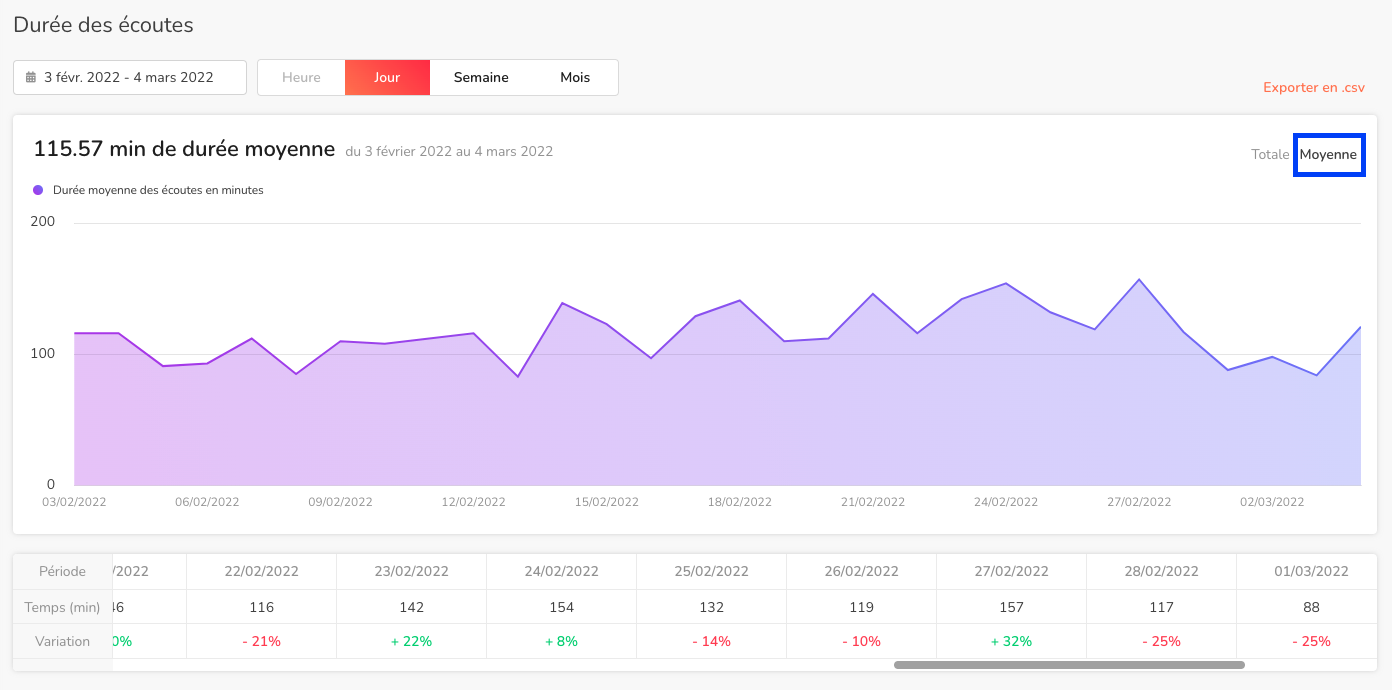Viewport: 1392px width, 690px height.
Task: Click the Période row label
Action: [63, 572]
